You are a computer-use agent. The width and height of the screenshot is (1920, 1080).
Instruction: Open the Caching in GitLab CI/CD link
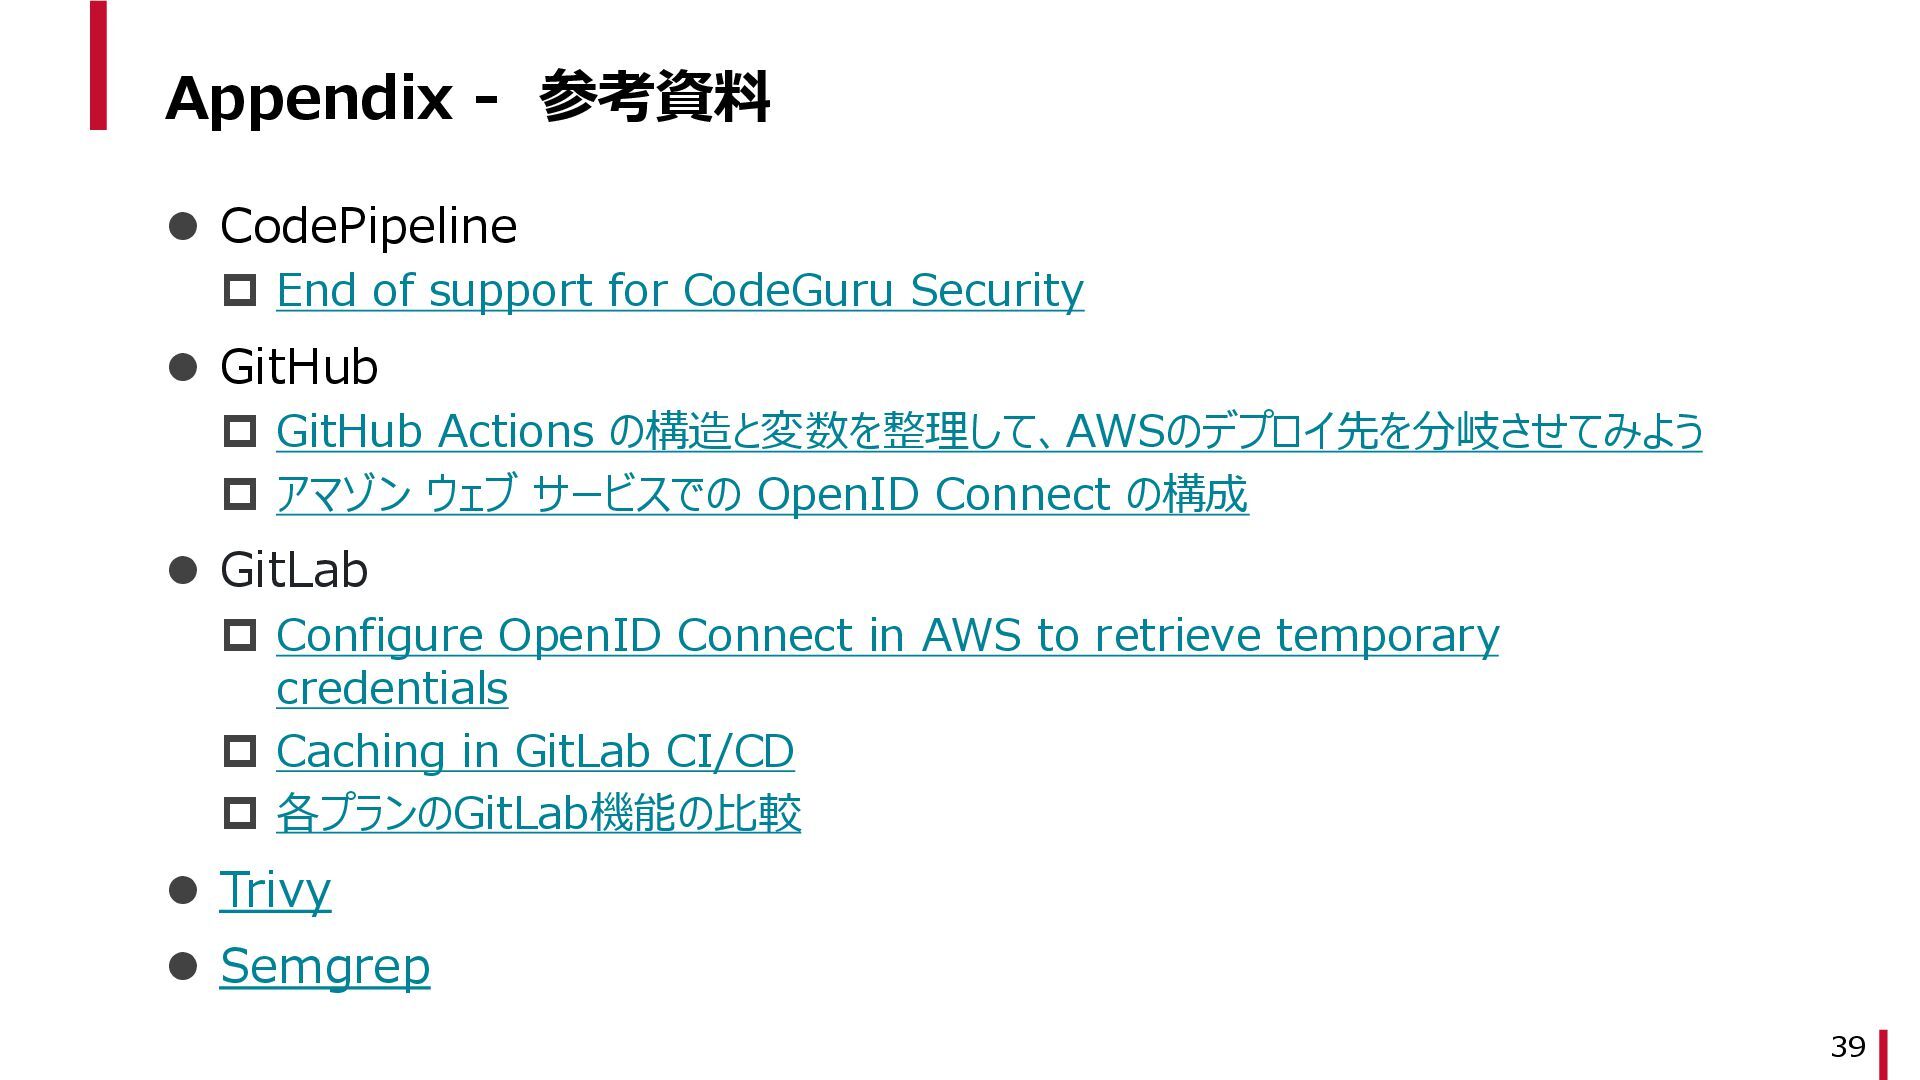coord(535,752)
